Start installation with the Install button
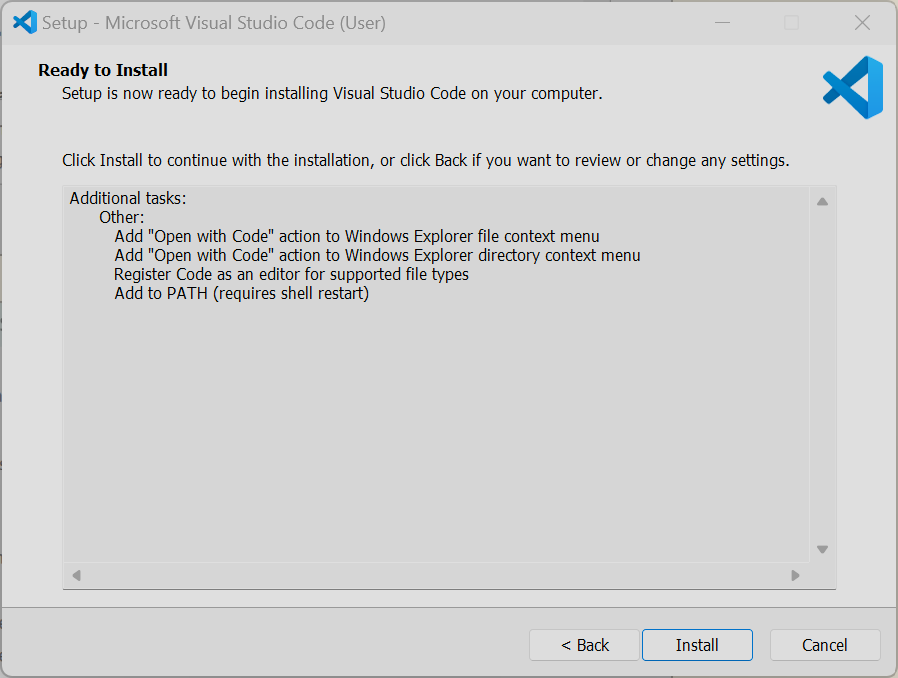The image size is (898, 678). tap(697, 645)
